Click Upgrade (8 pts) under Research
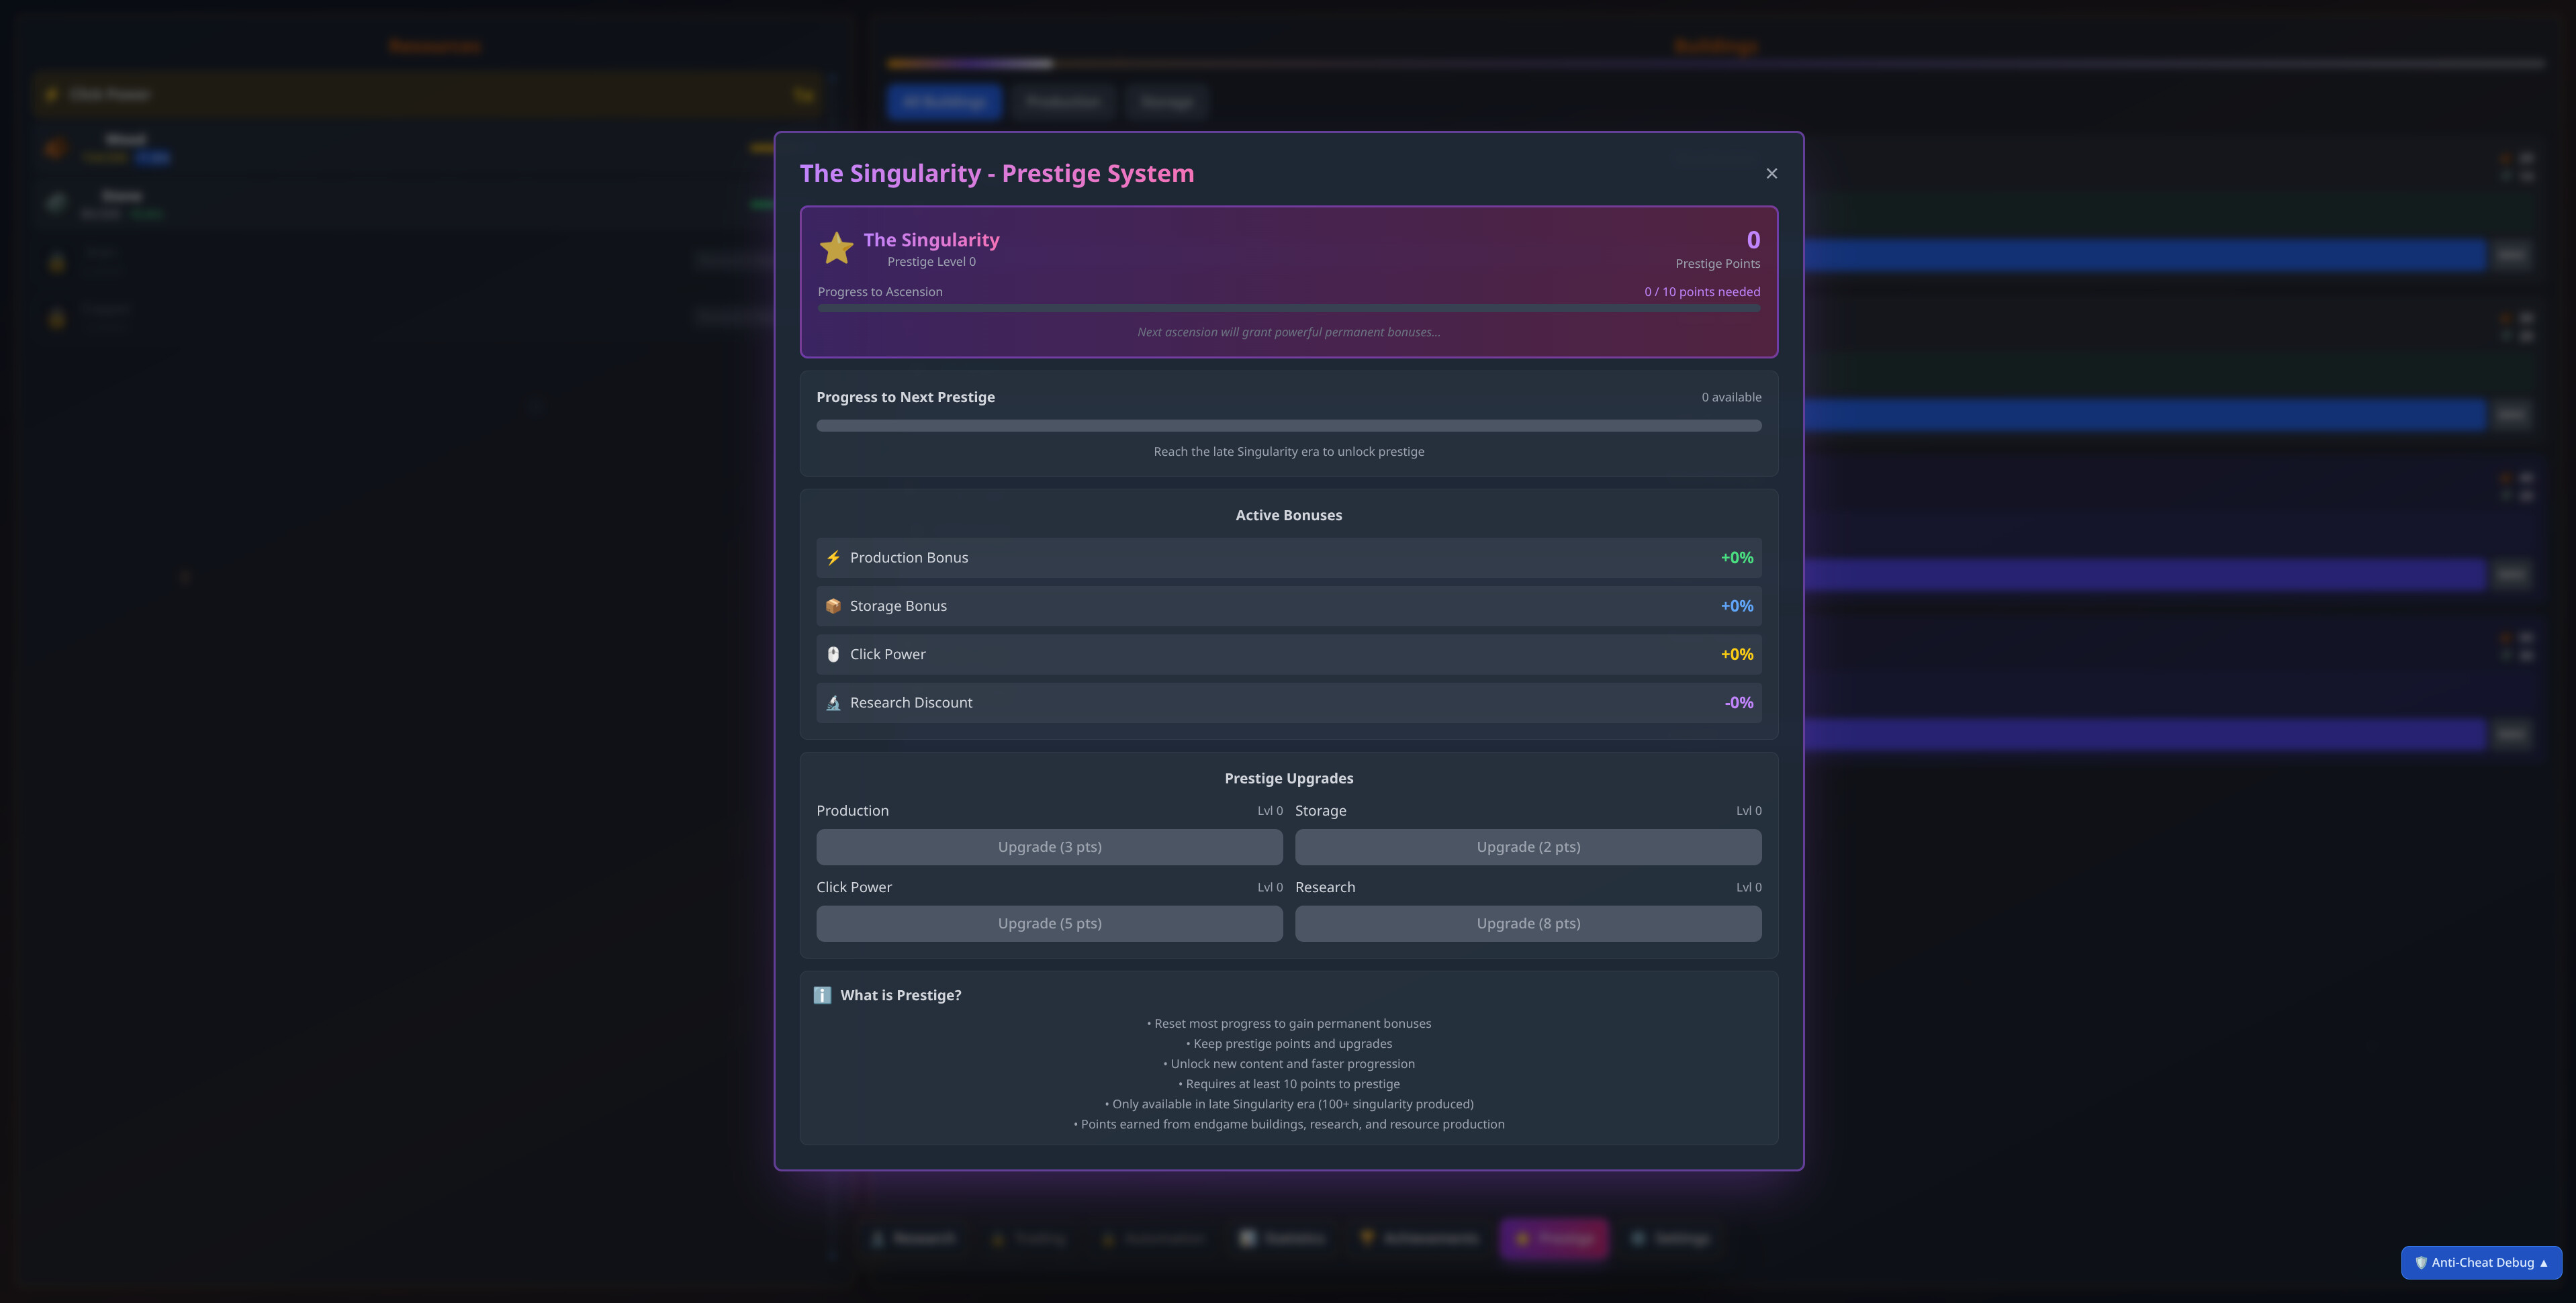 click(1528, 923)
